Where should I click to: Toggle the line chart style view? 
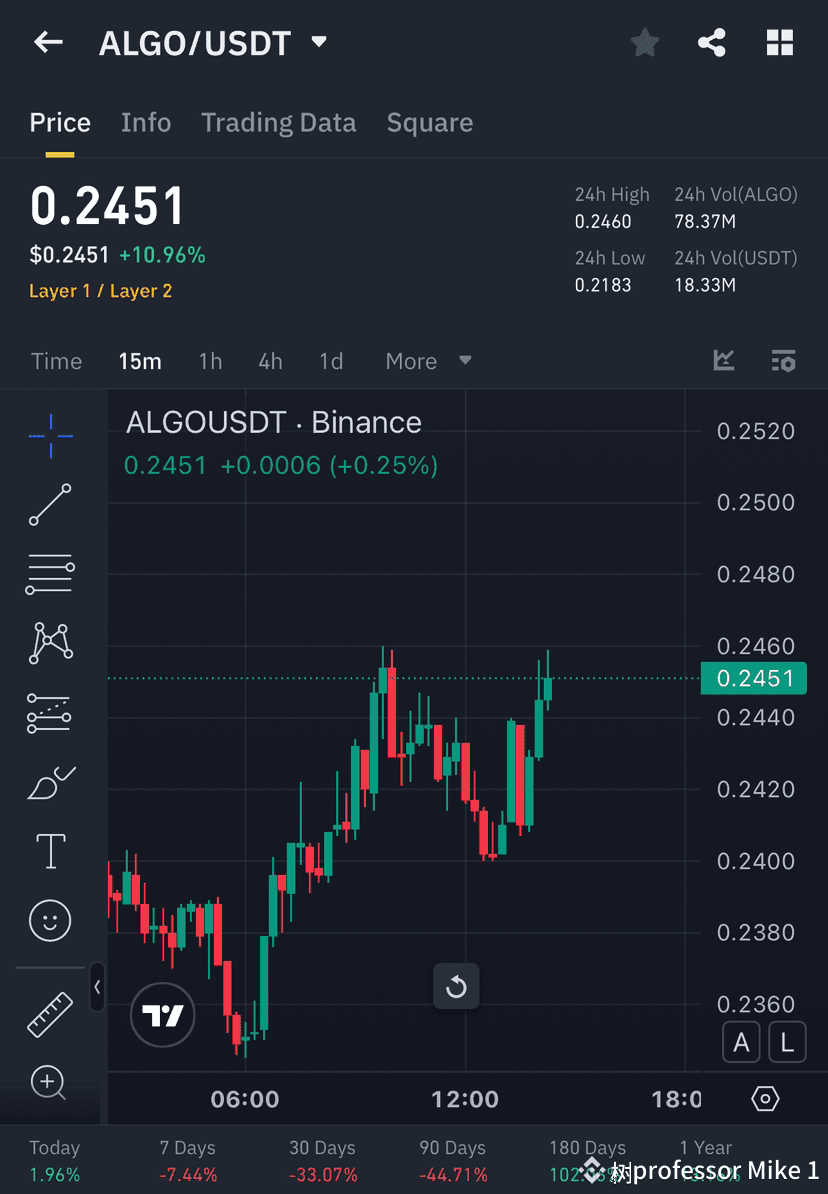pyautogui.click(x=723, y=361)
